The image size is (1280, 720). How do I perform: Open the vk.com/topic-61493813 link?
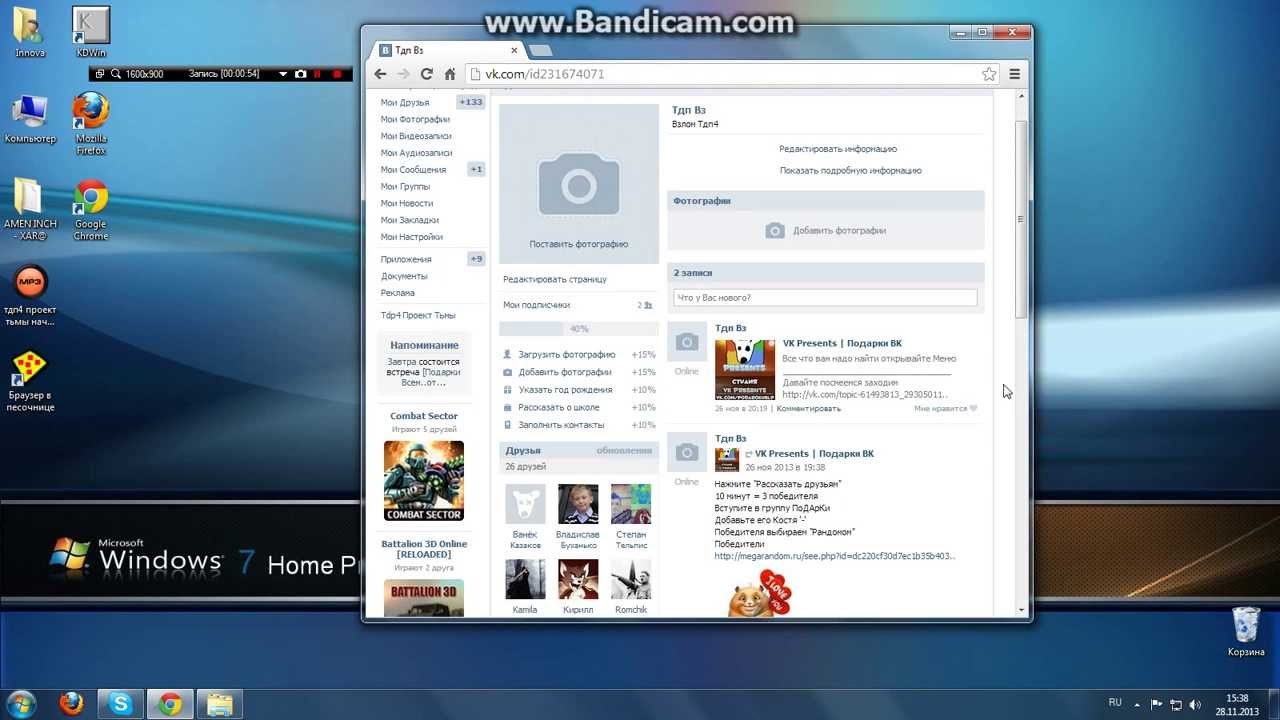tap(865, 394)
